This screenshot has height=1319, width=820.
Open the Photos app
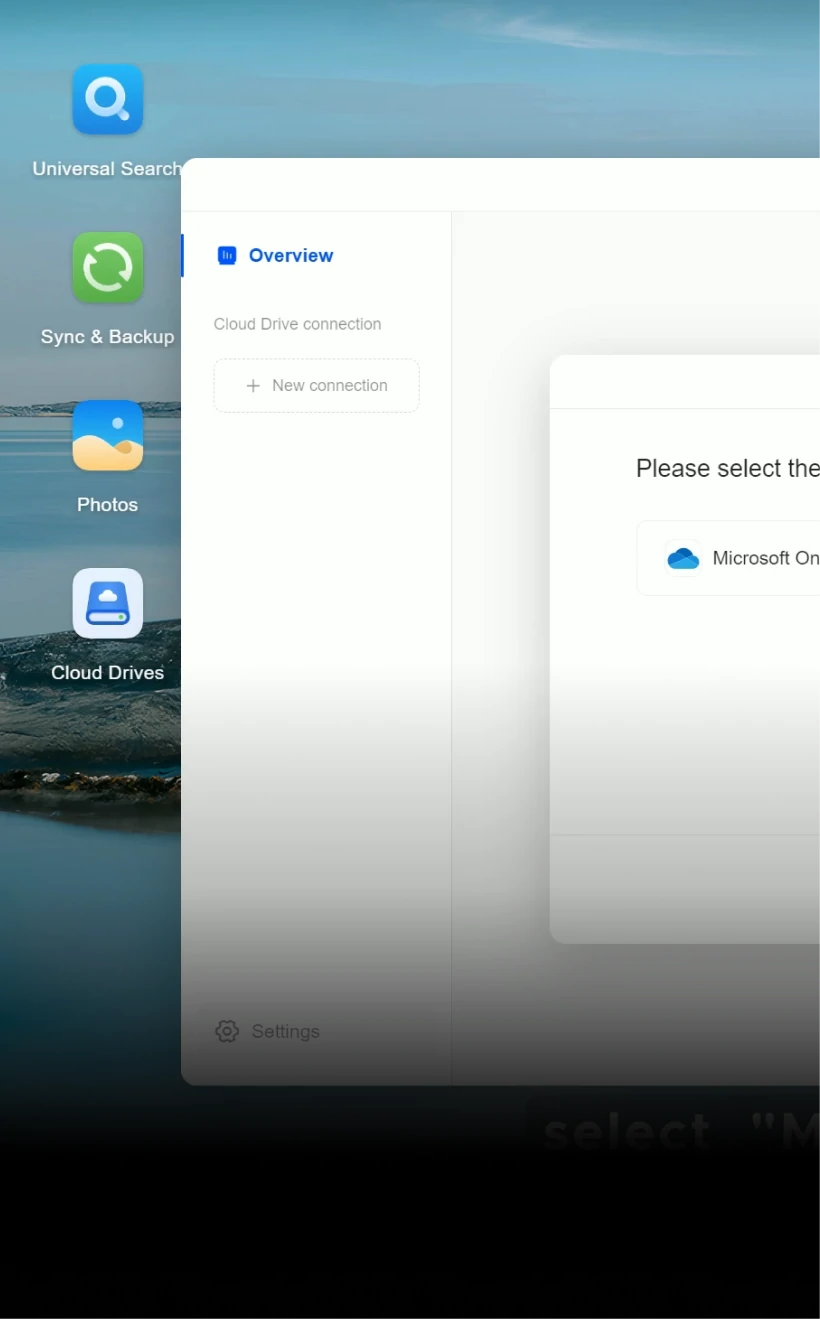point(107,435)
